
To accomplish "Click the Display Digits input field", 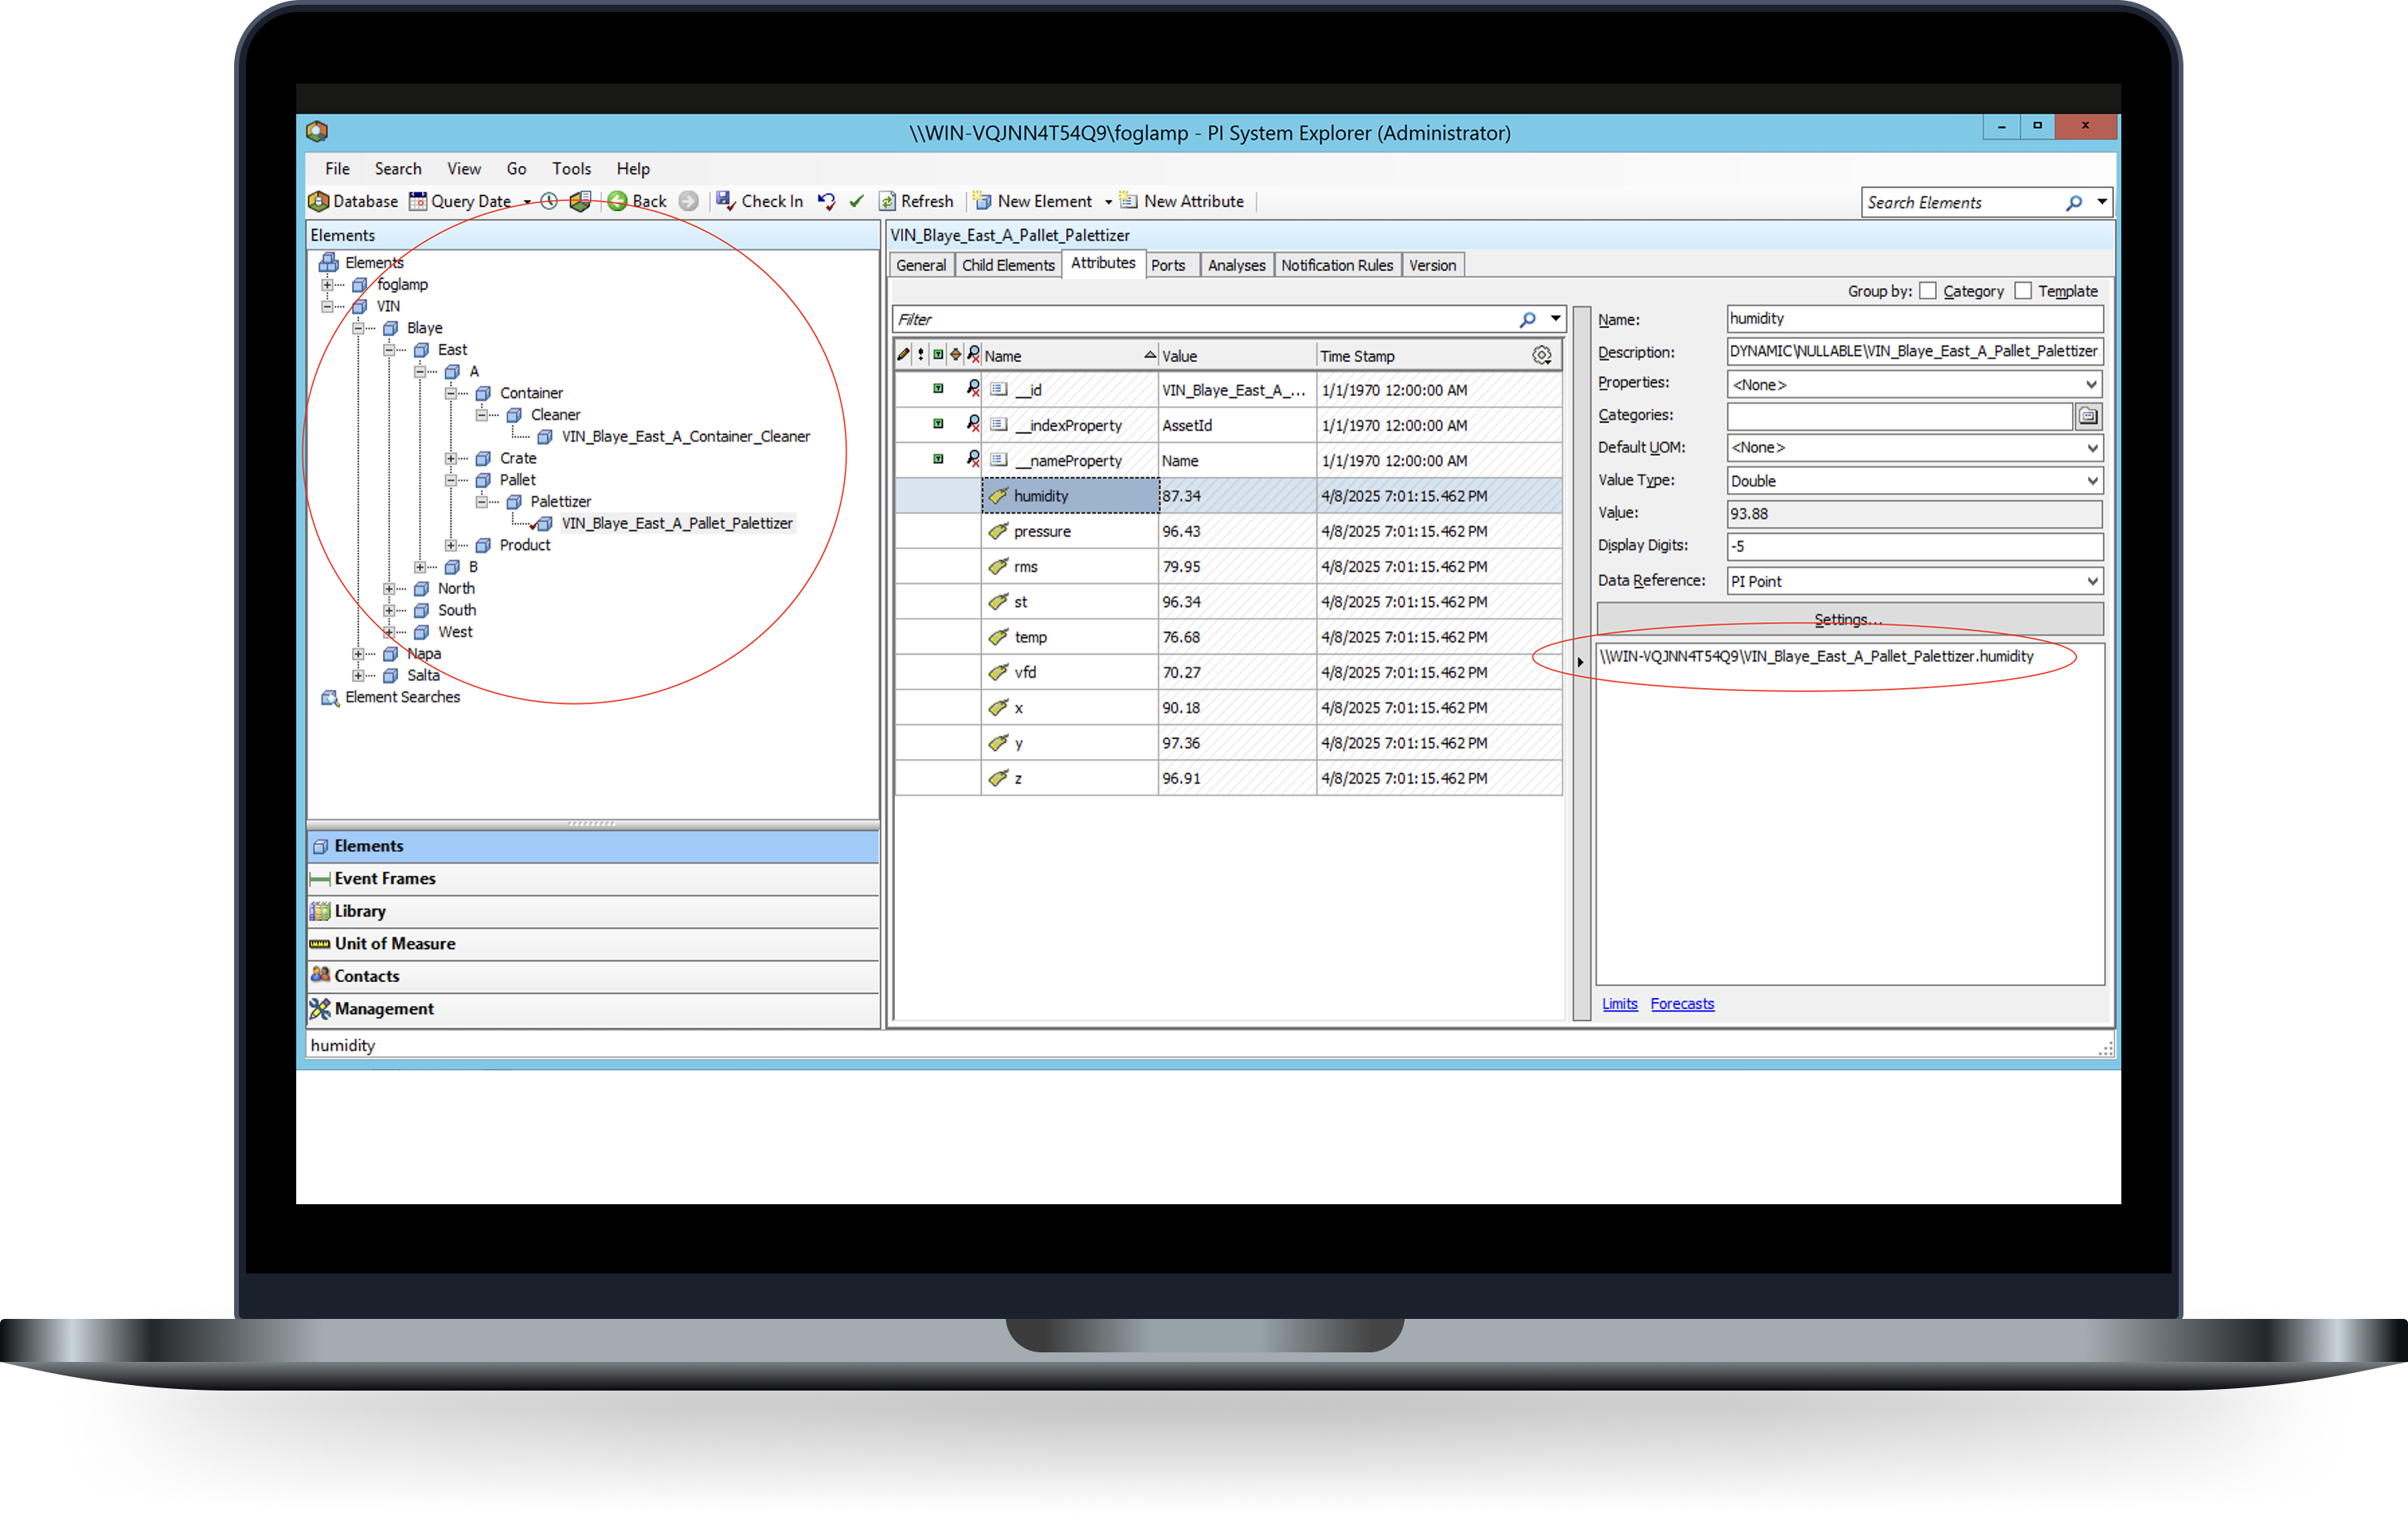I will click(1915, 546).
